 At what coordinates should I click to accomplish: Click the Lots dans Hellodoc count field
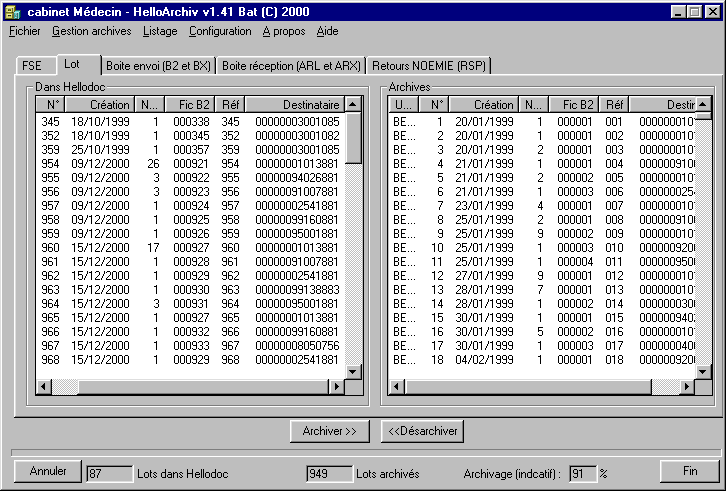click(109, 474)
